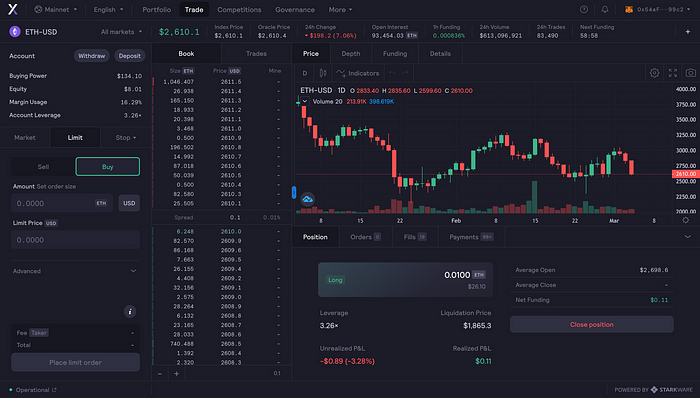Open the Indicators tool

[x=358, y=73]
